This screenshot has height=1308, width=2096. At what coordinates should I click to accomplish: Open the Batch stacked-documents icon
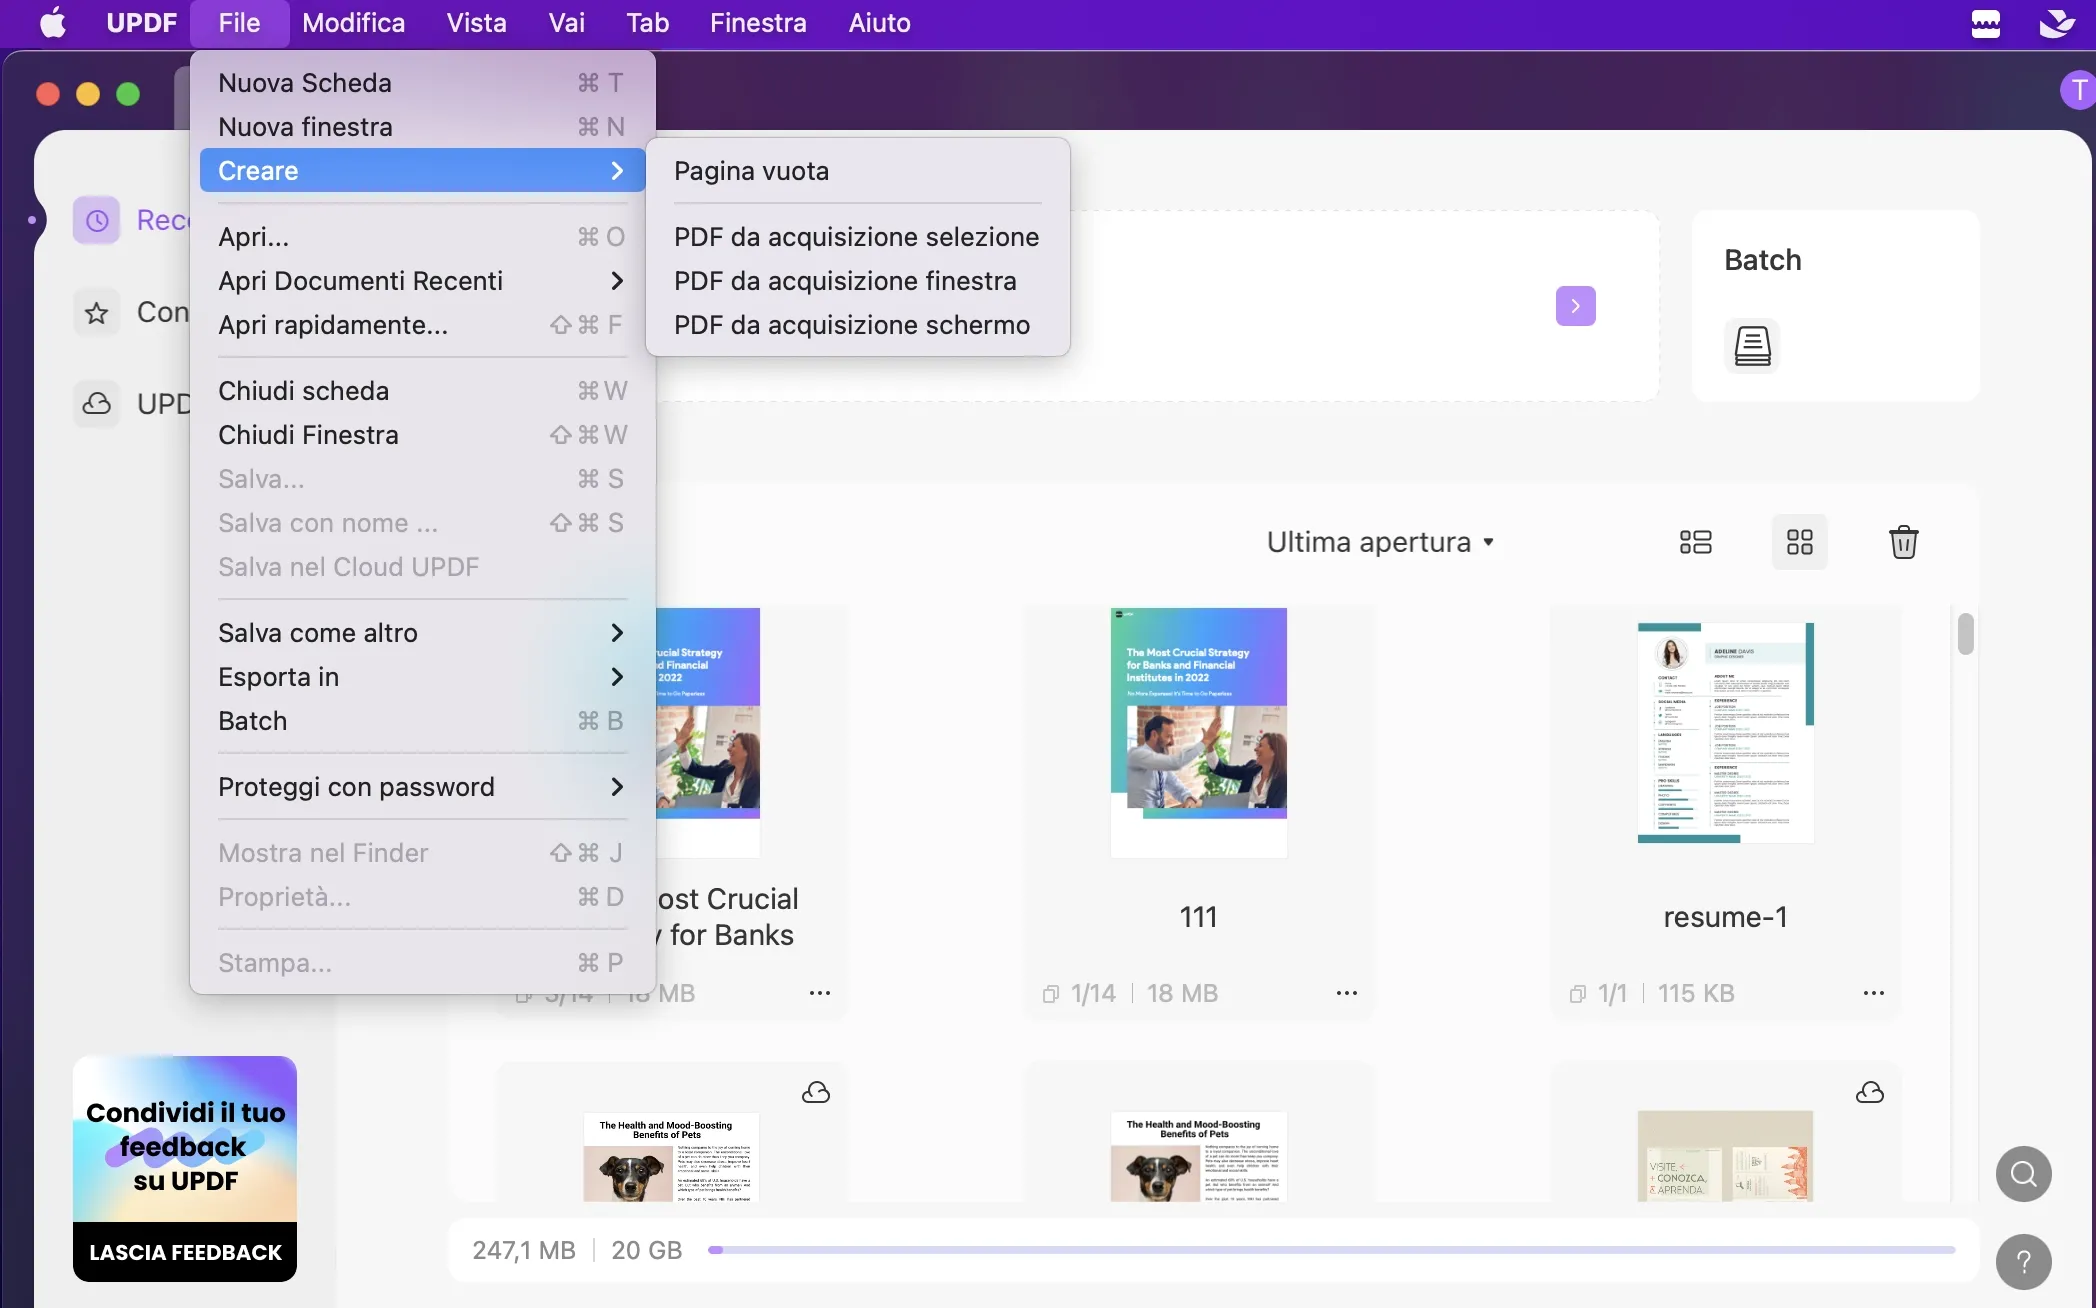[x=1752, y=346]
